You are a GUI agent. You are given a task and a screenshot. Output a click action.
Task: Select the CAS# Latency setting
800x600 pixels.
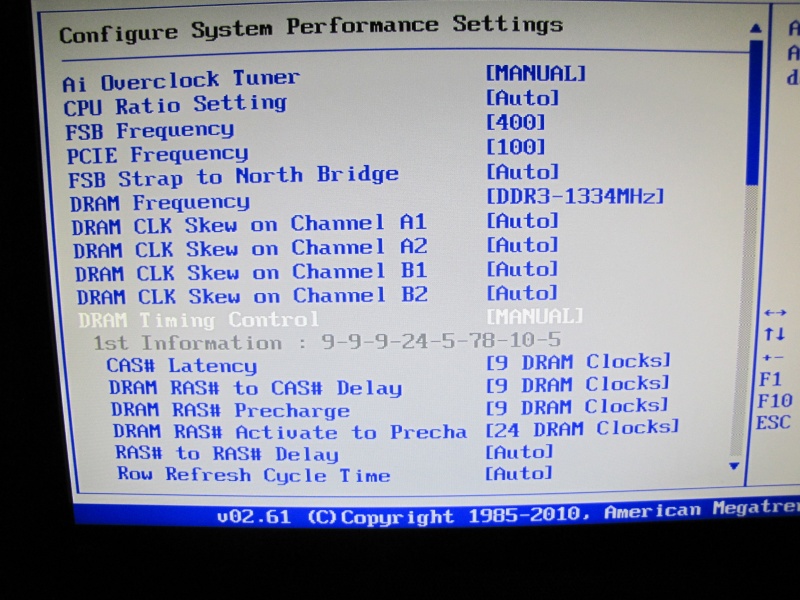pos(182,365)
